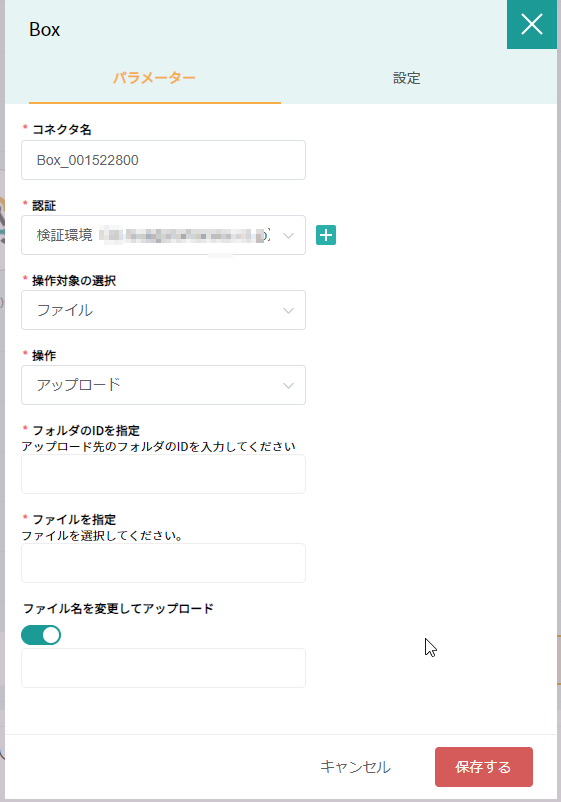Close the Box dialog with the X icon

coord(532,24)
